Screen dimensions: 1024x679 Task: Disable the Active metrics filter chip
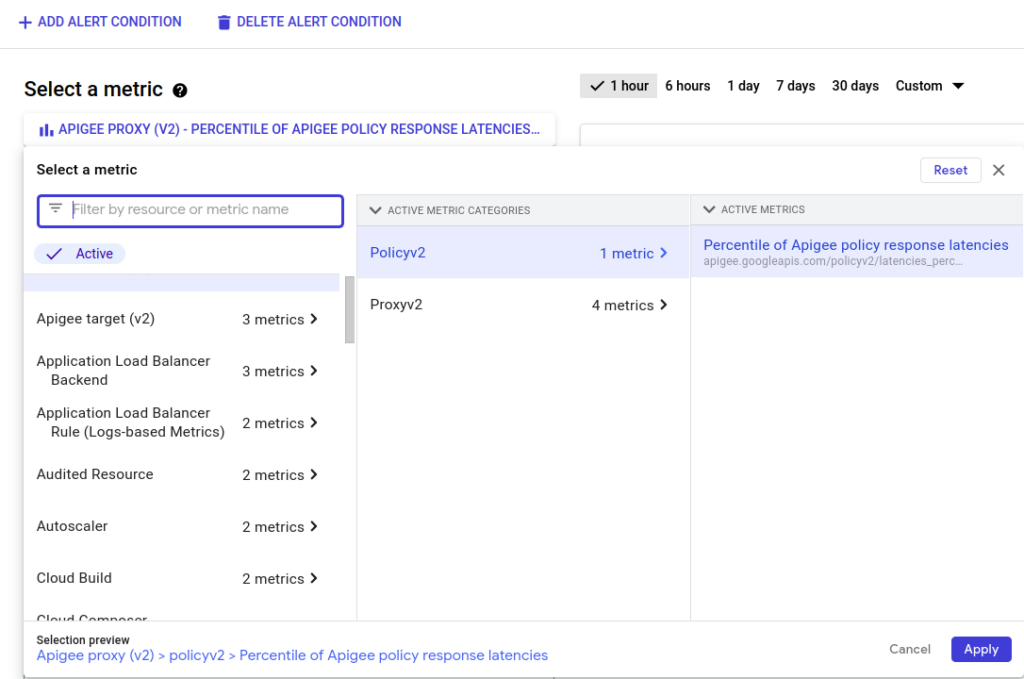coord(79,253)
